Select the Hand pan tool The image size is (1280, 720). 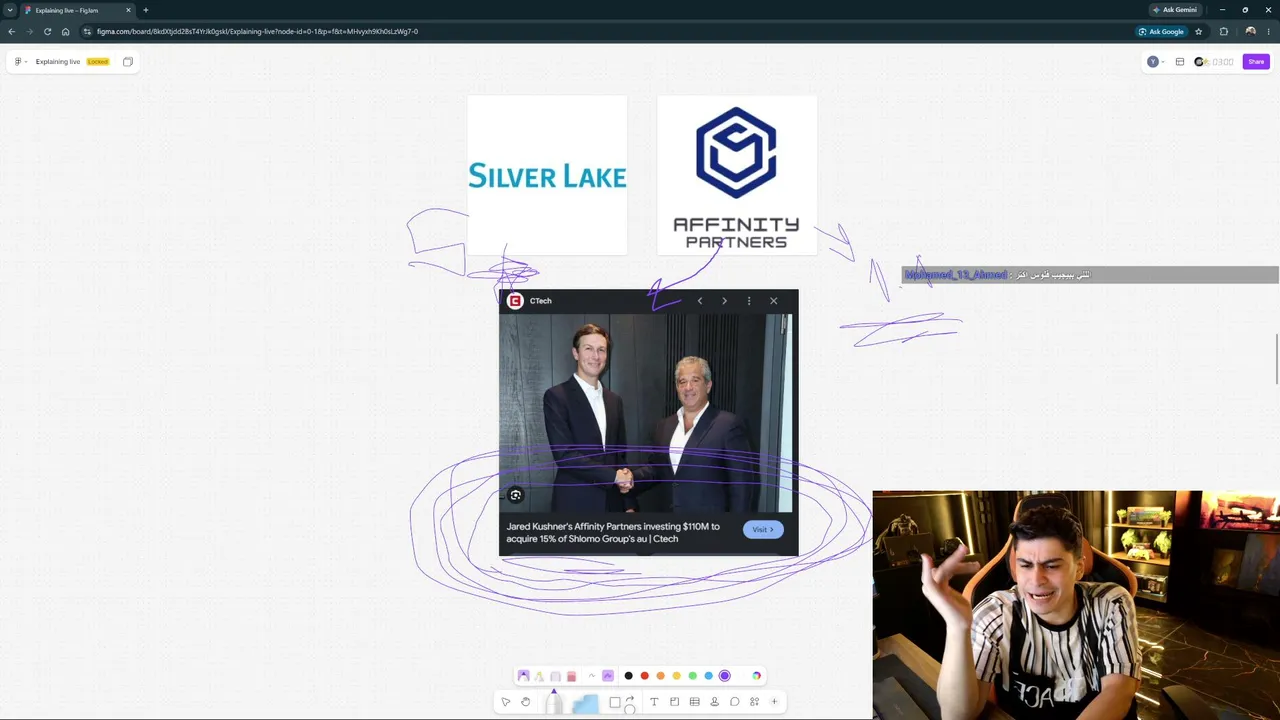tap(525, 702)
